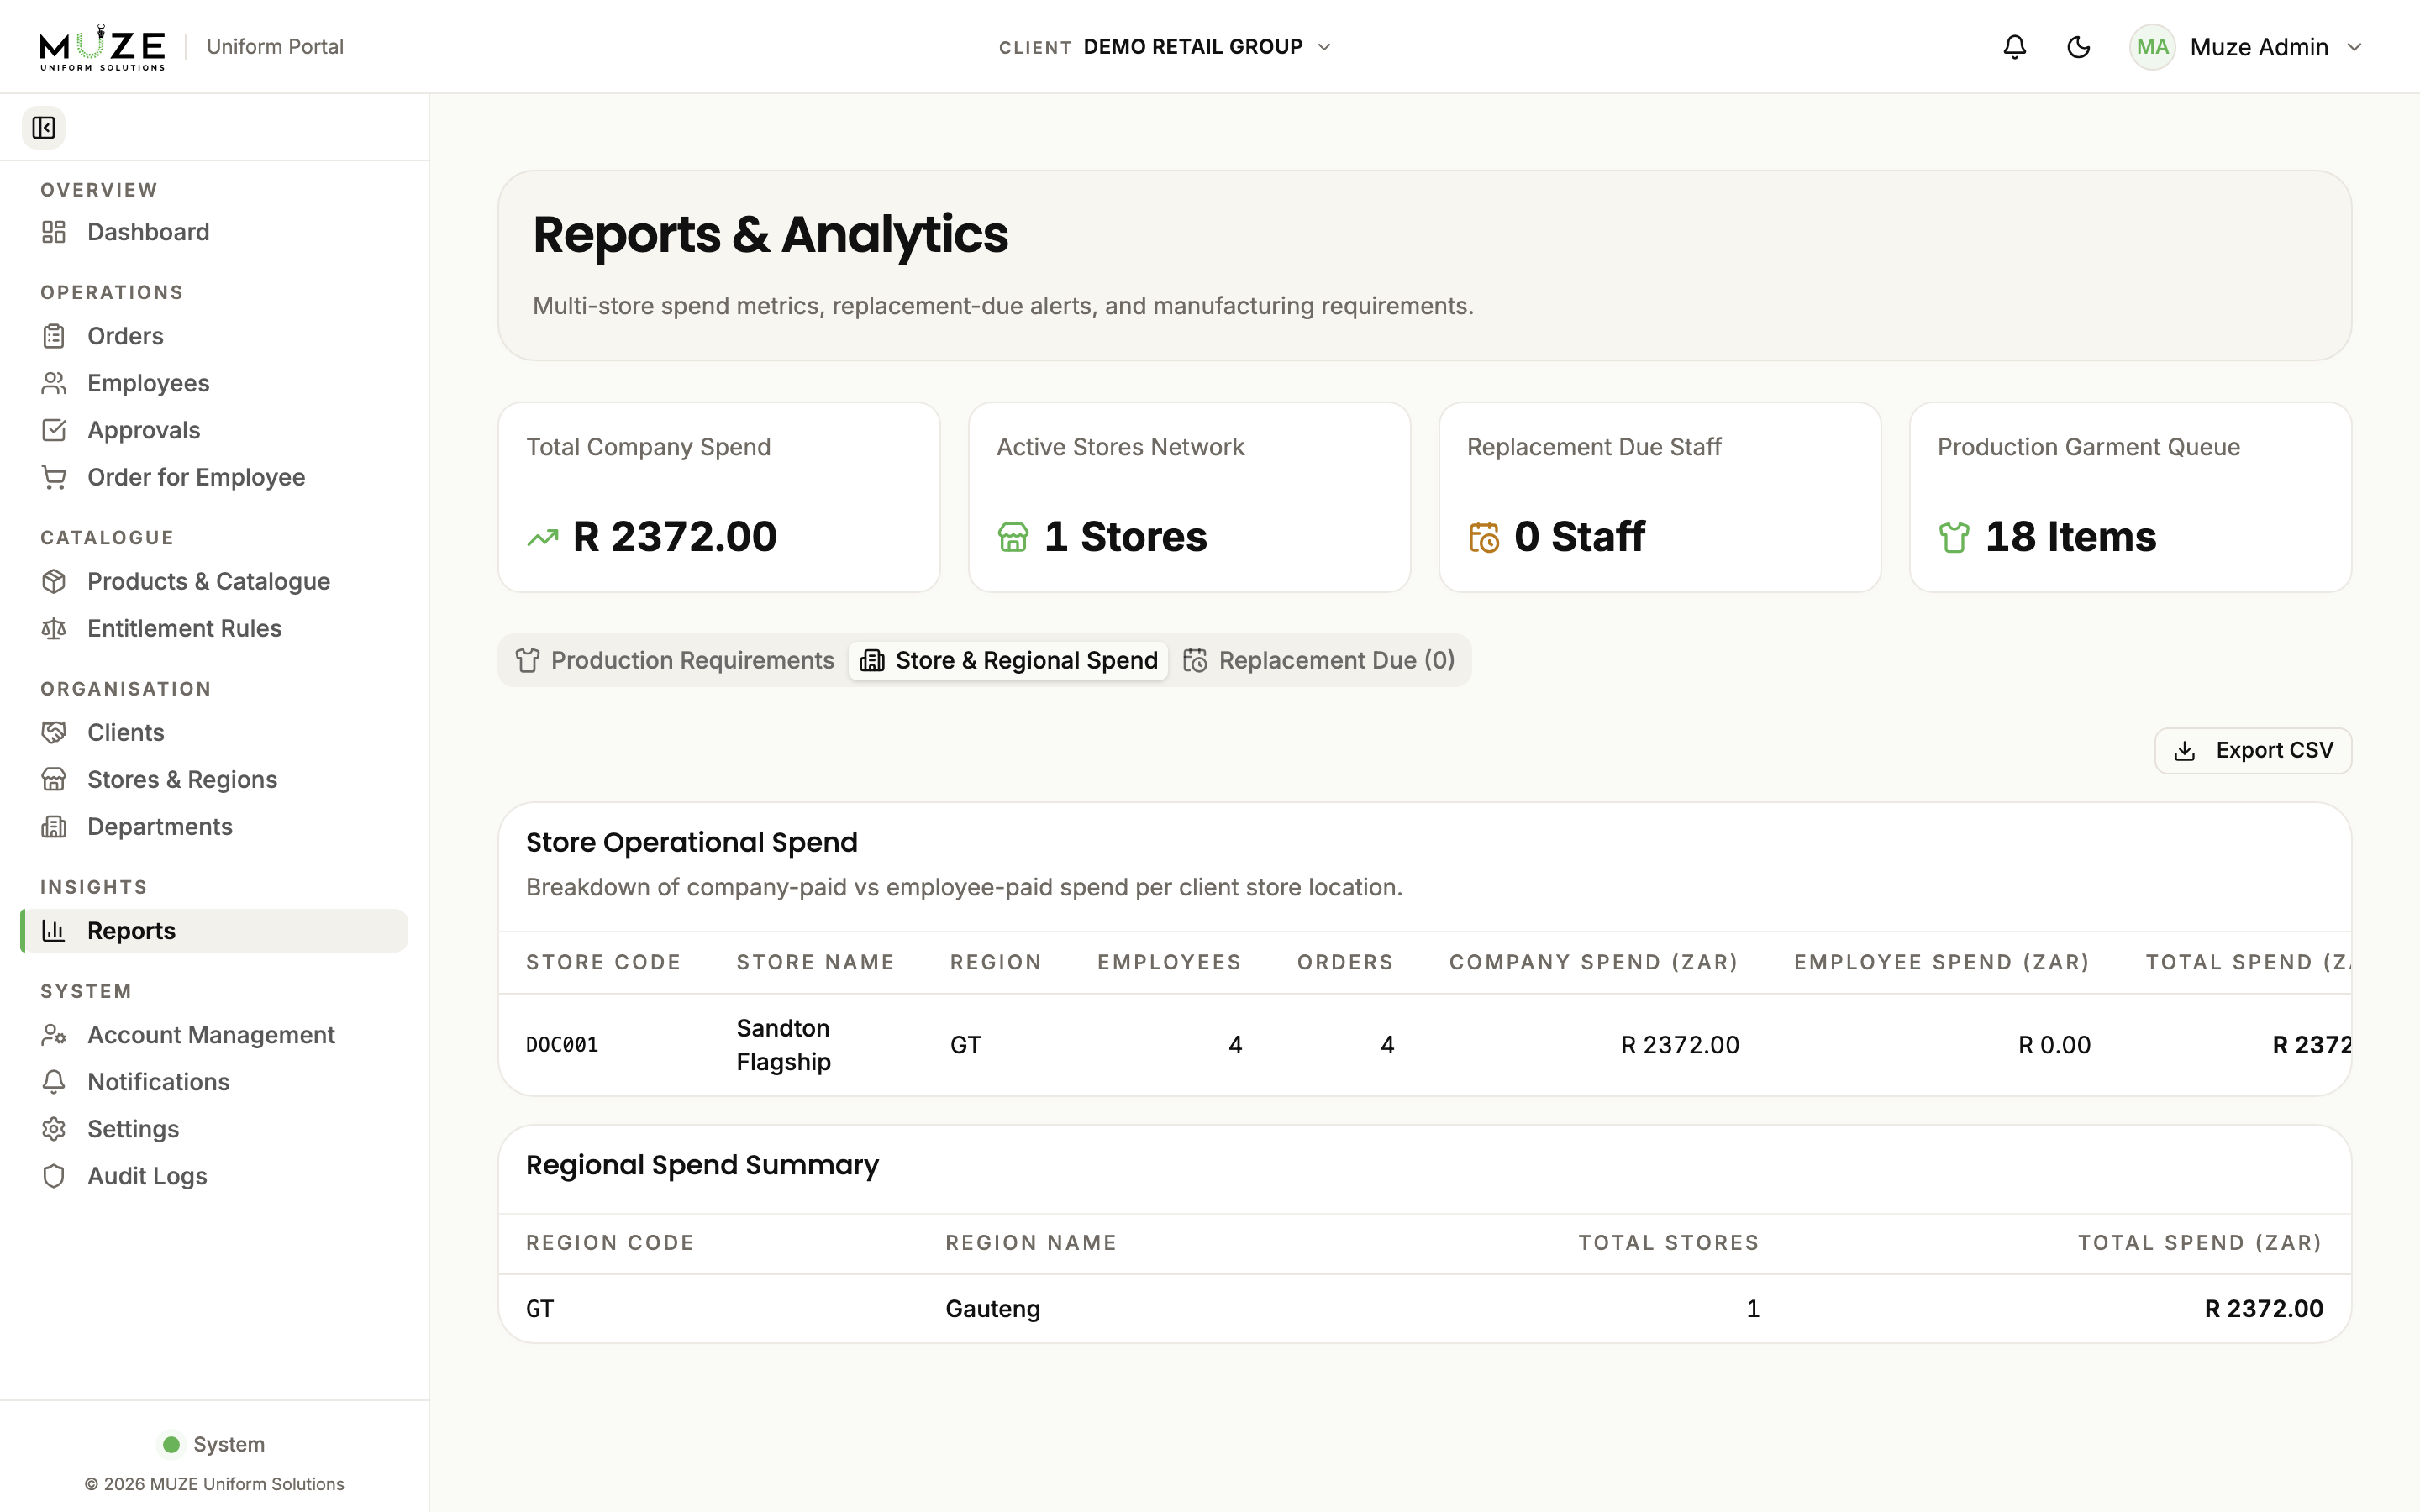Screen dimensions: 2420x1512
Task: Click the Account Management user-cog icon
Action: [x=54, y=1035]
